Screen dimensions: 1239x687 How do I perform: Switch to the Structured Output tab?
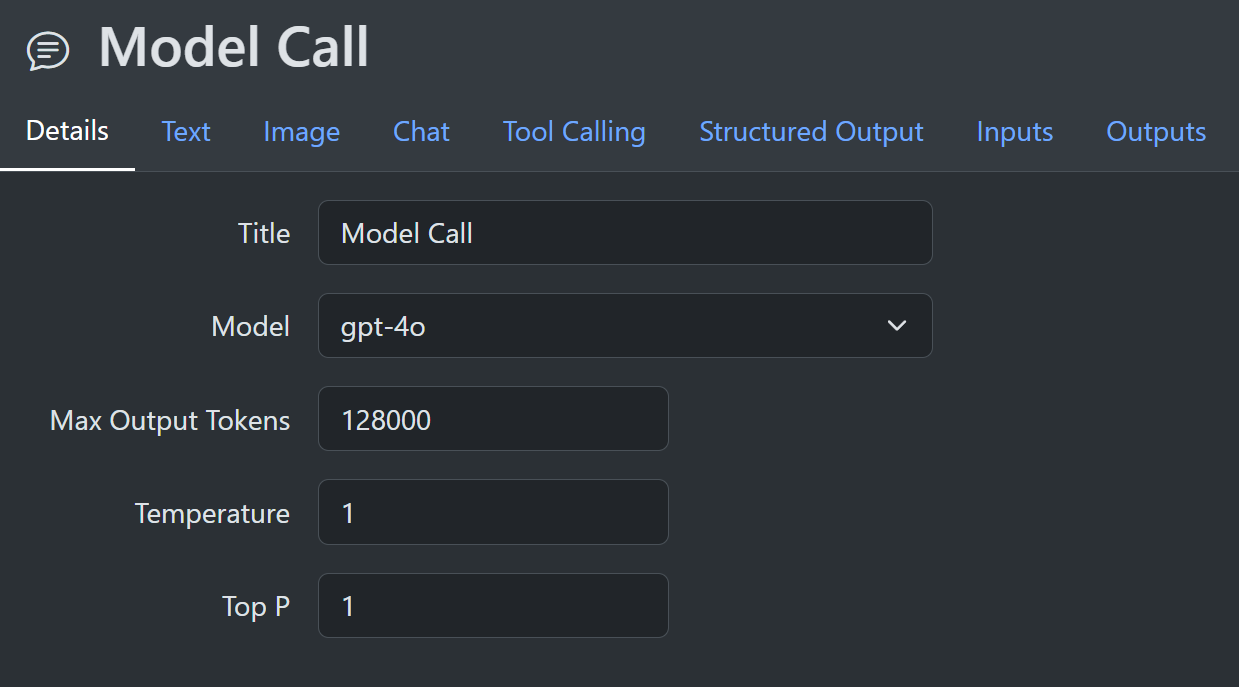pos(811,132)
